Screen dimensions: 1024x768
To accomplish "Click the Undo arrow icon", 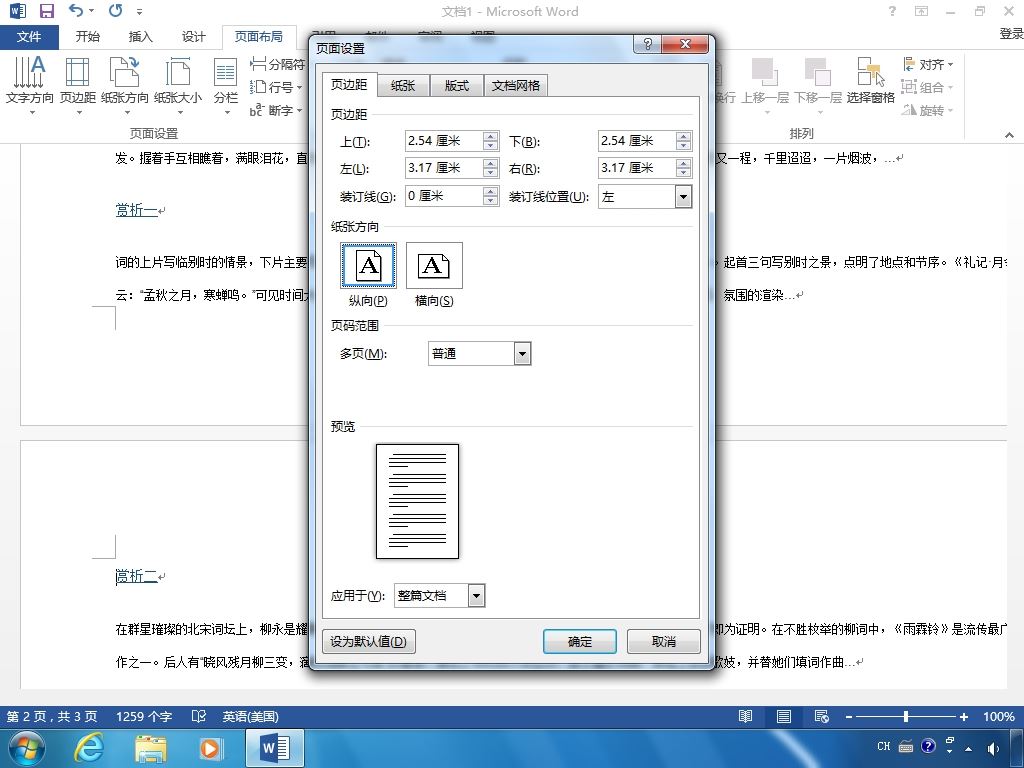I will [76, 11].
